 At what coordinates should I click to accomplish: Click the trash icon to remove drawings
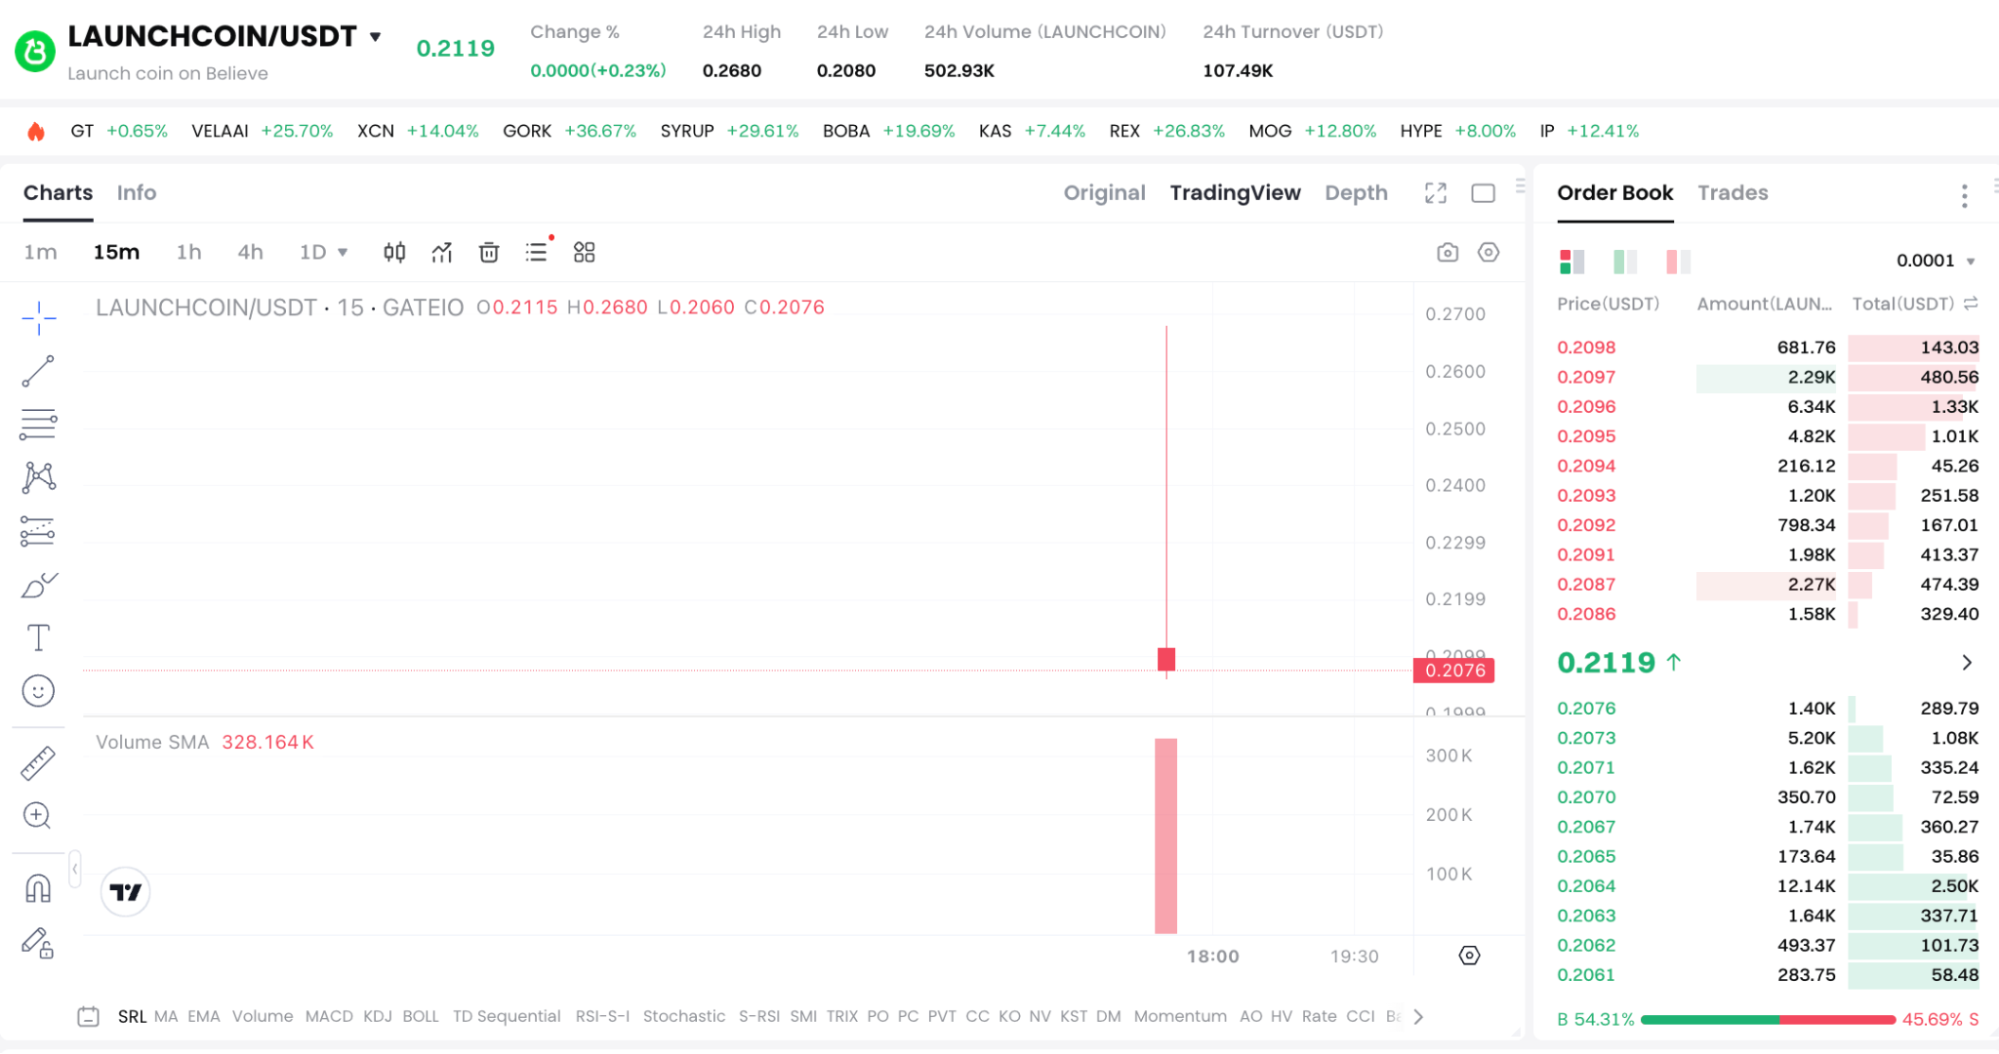coord(489,252)
